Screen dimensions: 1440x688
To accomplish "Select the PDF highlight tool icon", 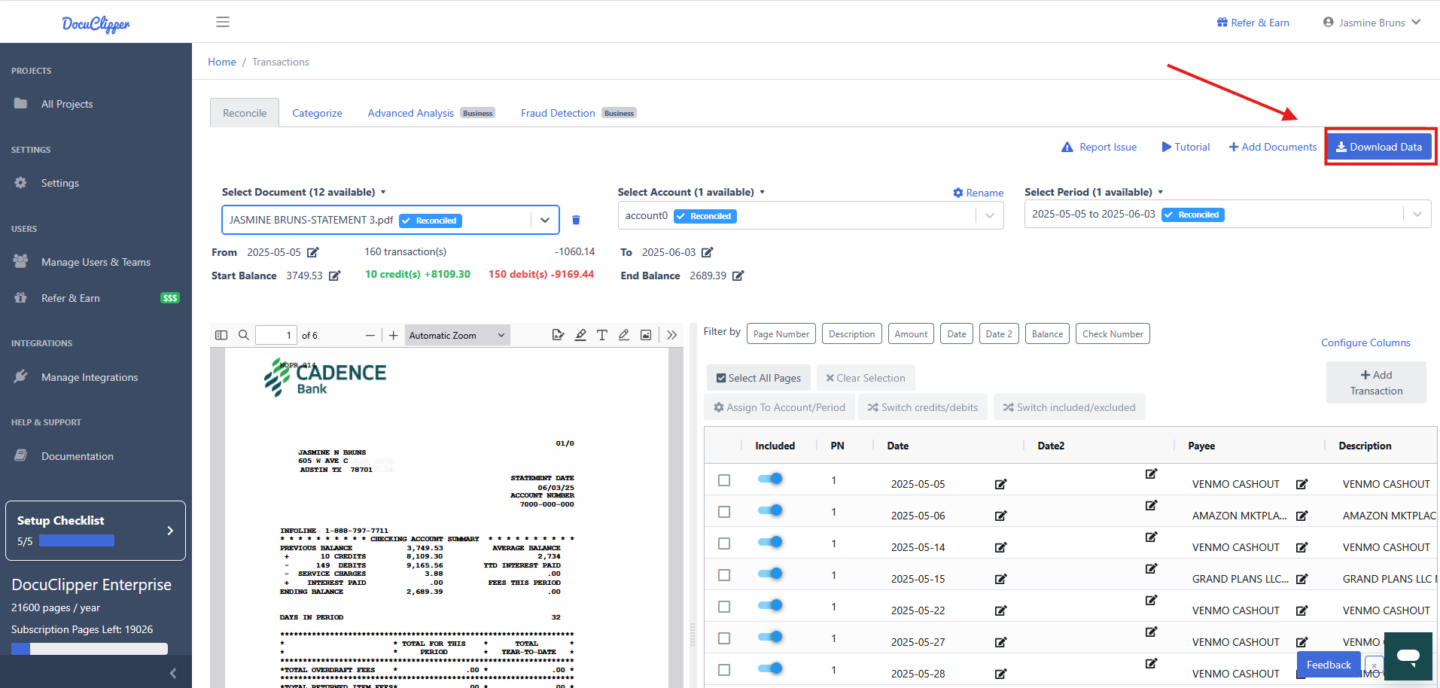I will (580, 335).
